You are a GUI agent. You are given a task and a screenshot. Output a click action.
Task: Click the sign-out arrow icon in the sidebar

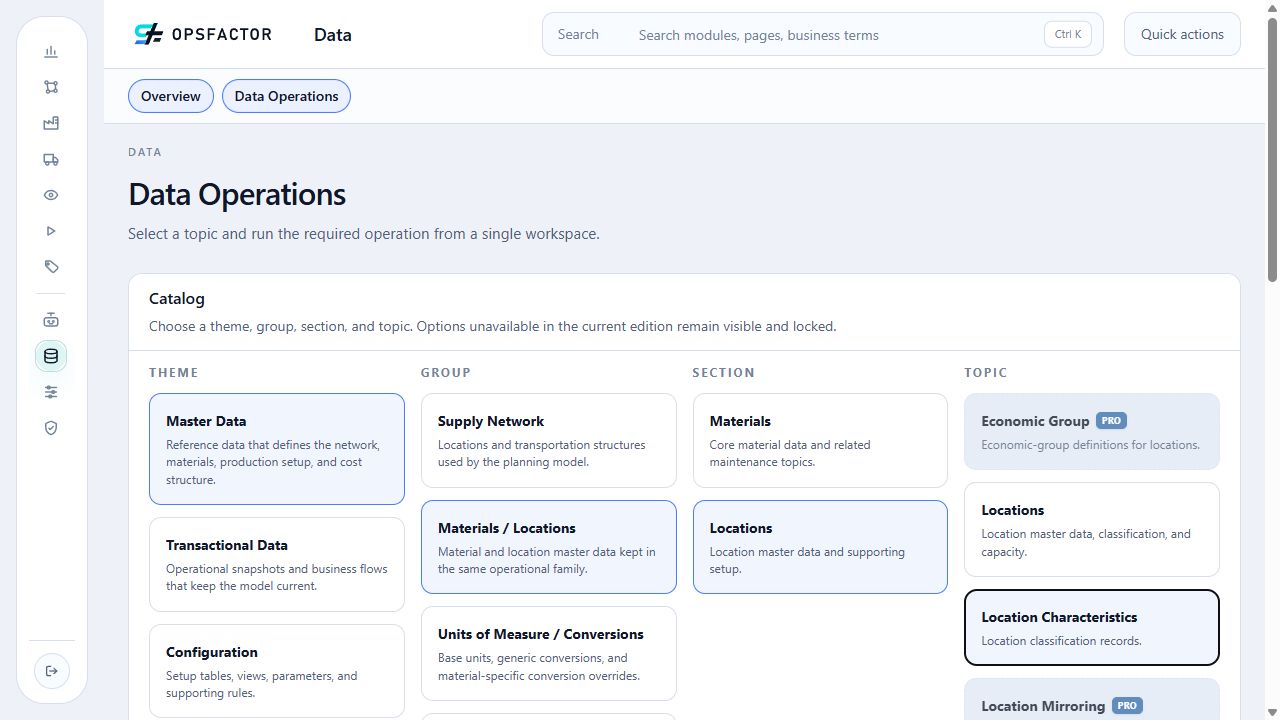[x=51, y=670]
